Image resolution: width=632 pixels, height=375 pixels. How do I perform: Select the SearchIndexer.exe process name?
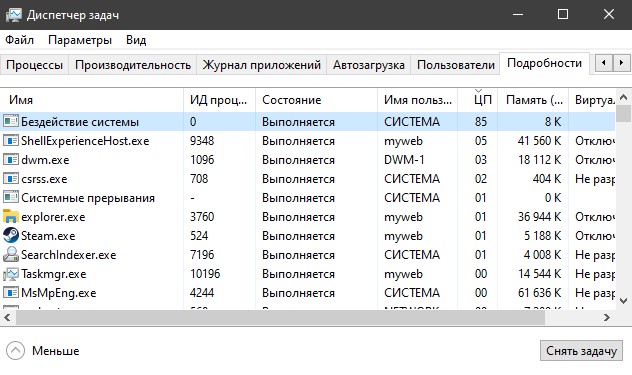(x=69, y=255)
